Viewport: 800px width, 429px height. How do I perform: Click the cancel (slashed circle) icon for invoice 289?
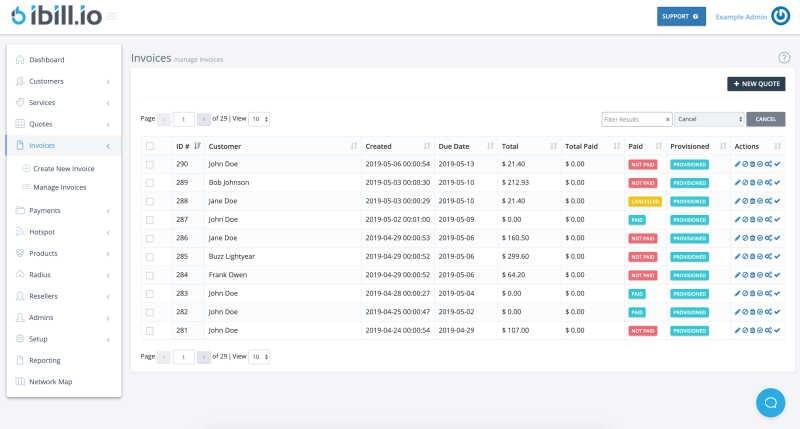[745, 183]
